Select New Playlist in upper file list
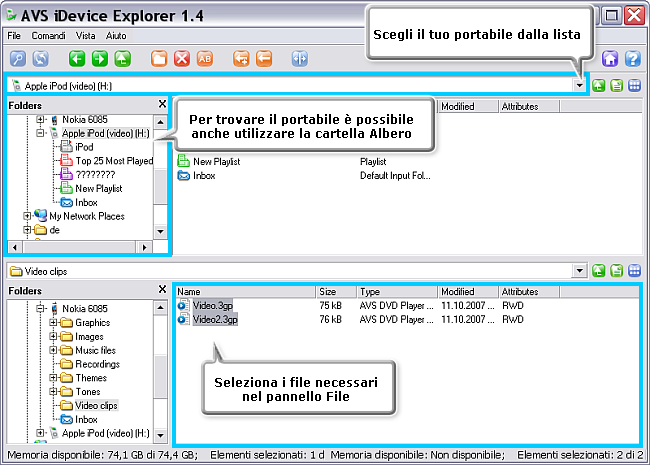 [216, 161]
